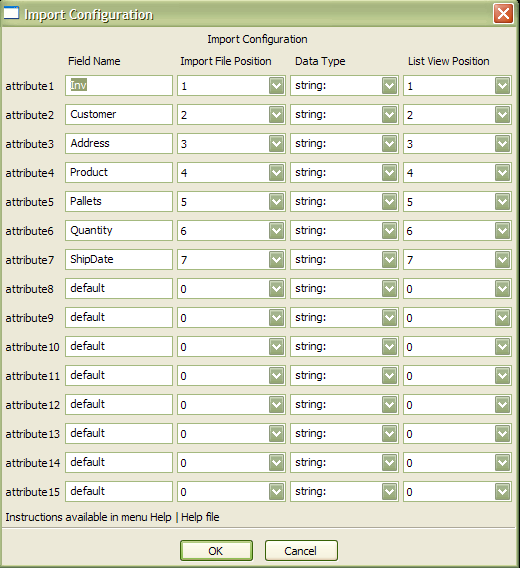524x572 pixels.
Task: Click the attribute11 default field name input
Action: point(119,375)
